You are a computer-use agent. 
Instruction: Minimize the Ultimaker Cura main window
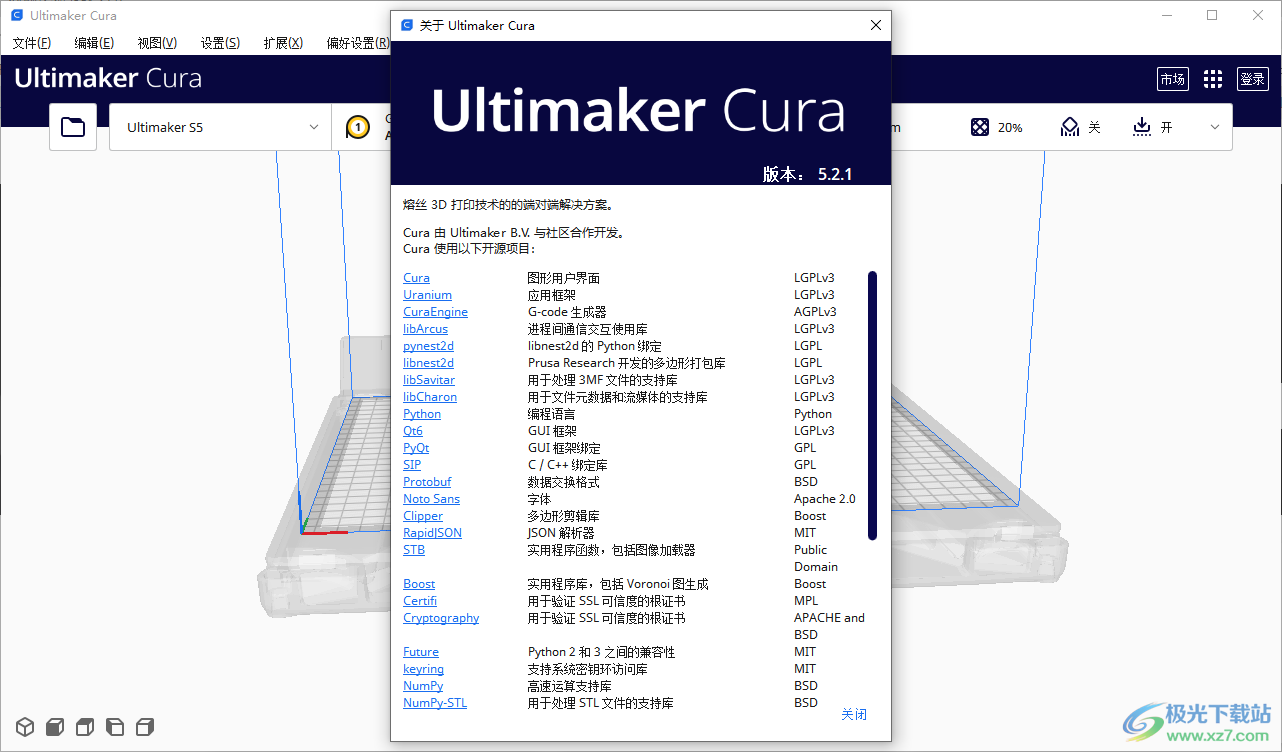point(1166,15)
